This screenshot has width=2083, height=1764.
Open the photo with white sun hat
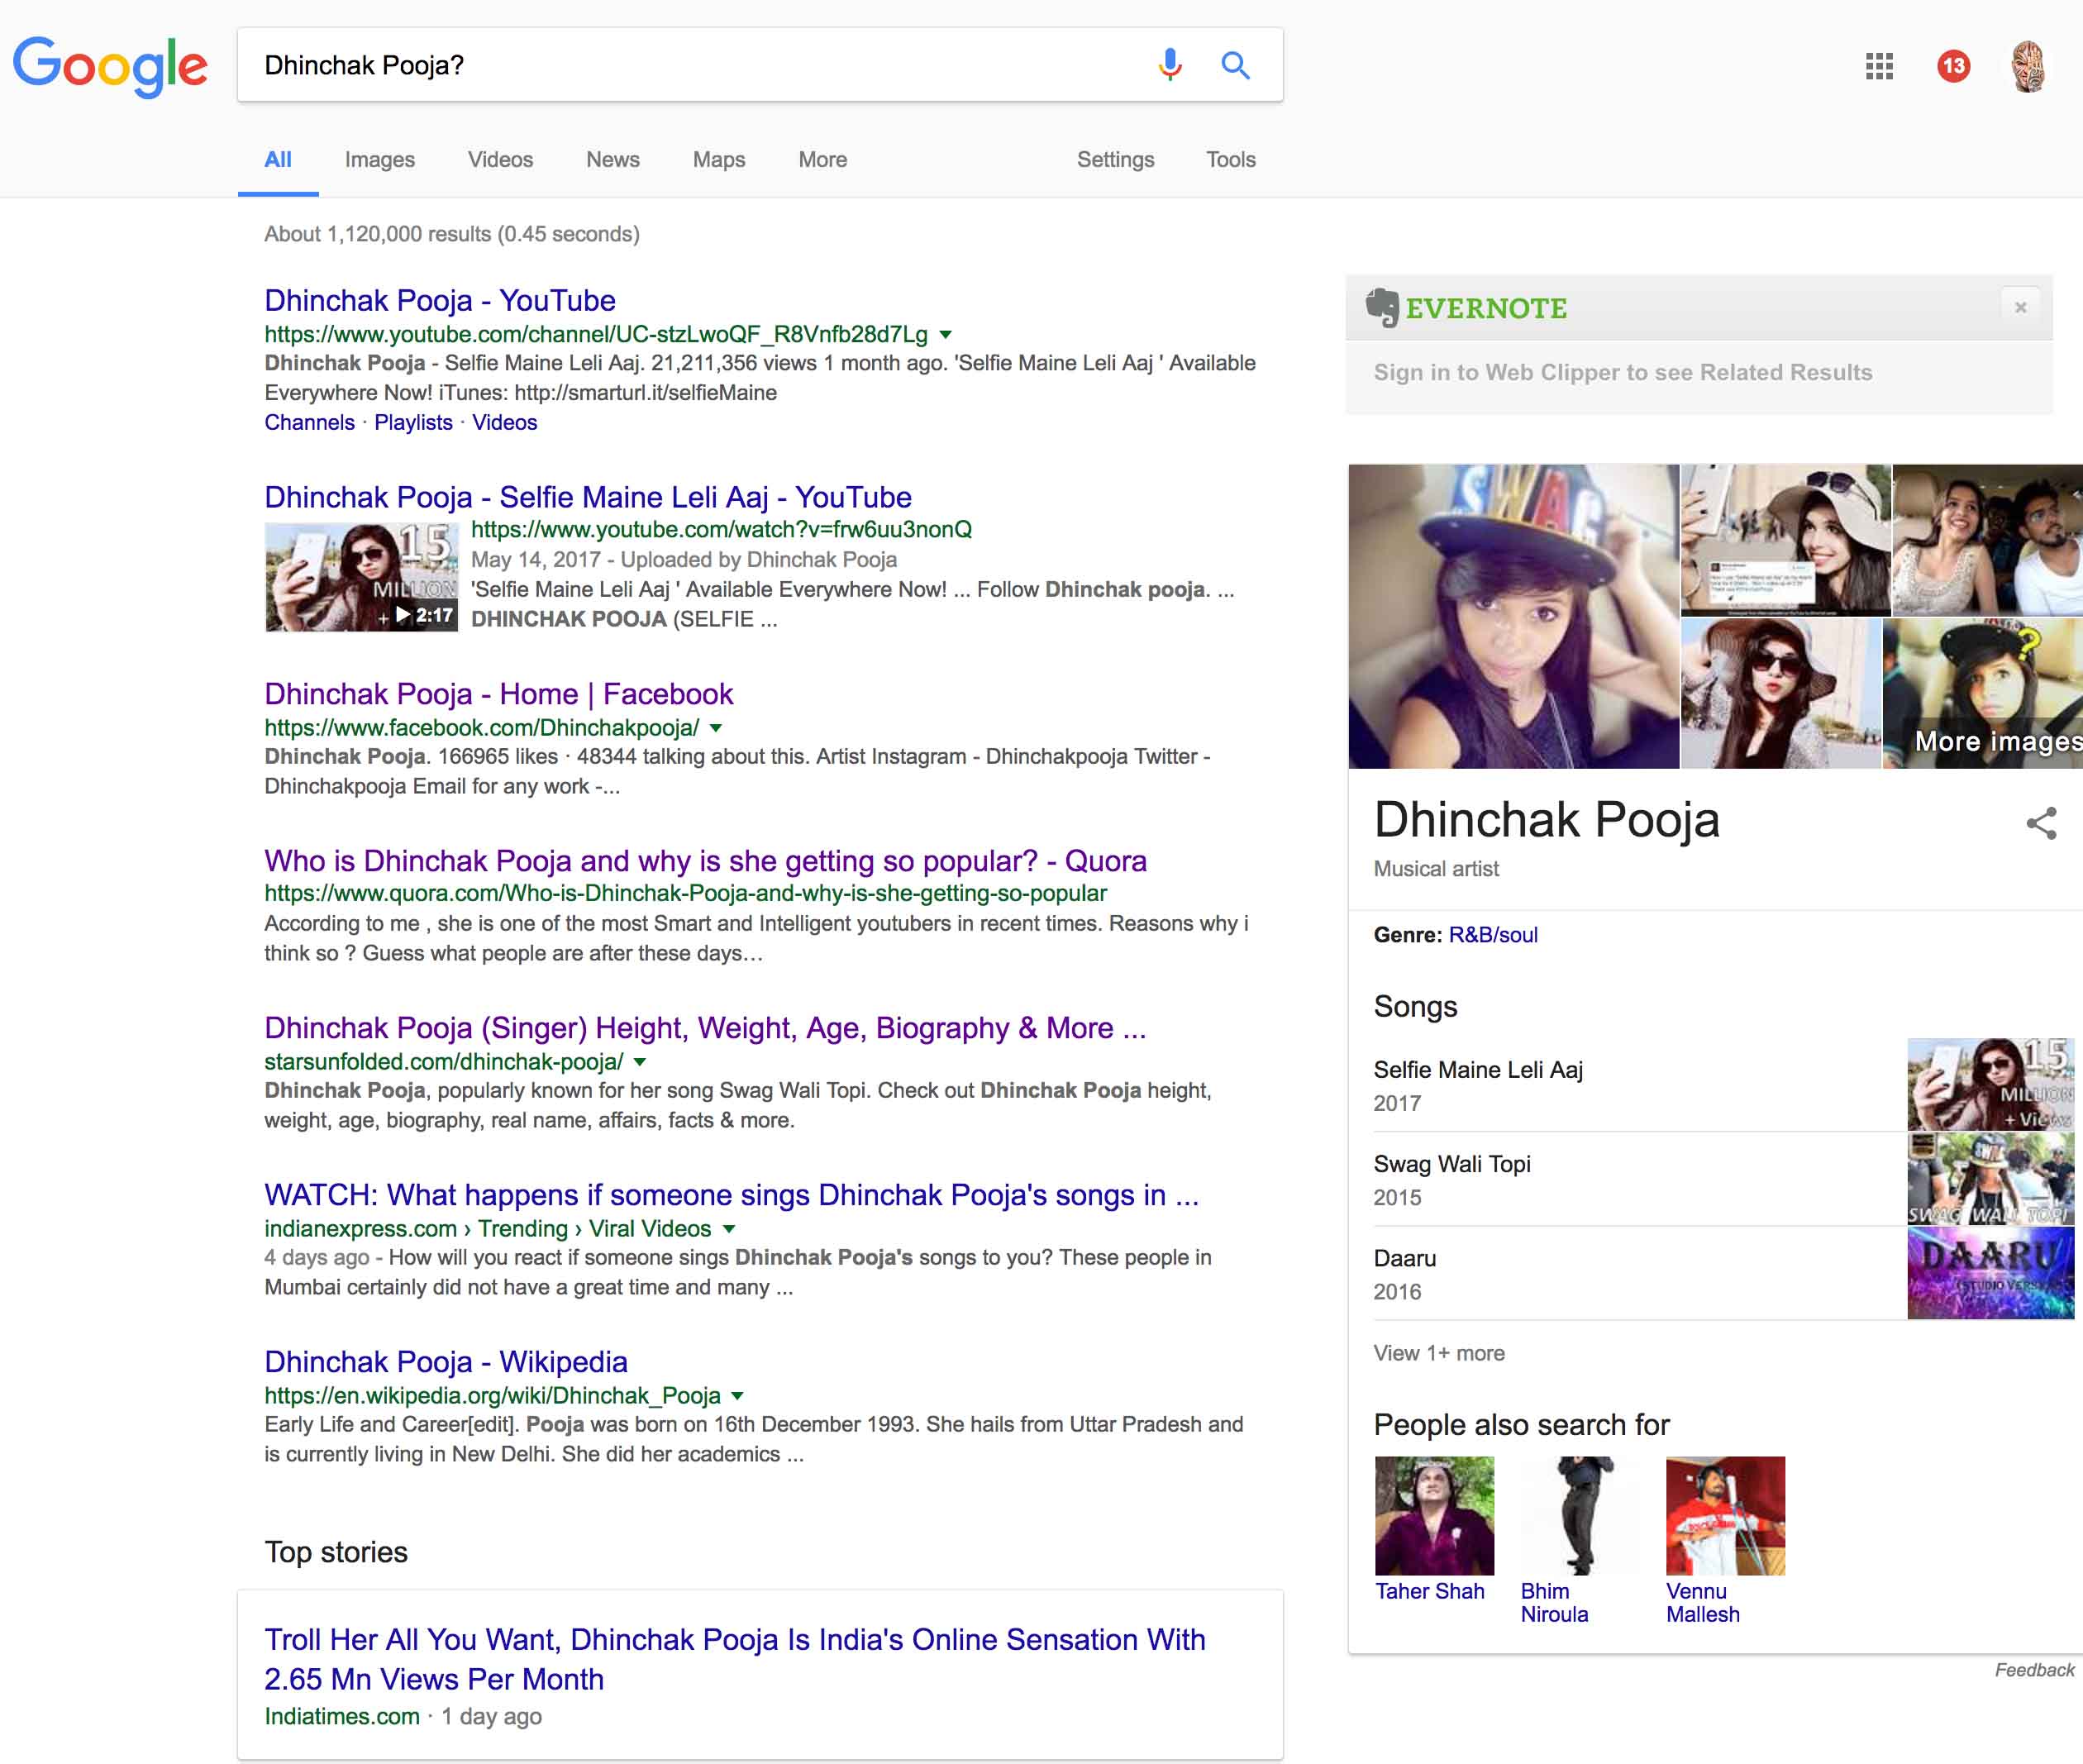pyautogui.click(x=1785, y=539)
